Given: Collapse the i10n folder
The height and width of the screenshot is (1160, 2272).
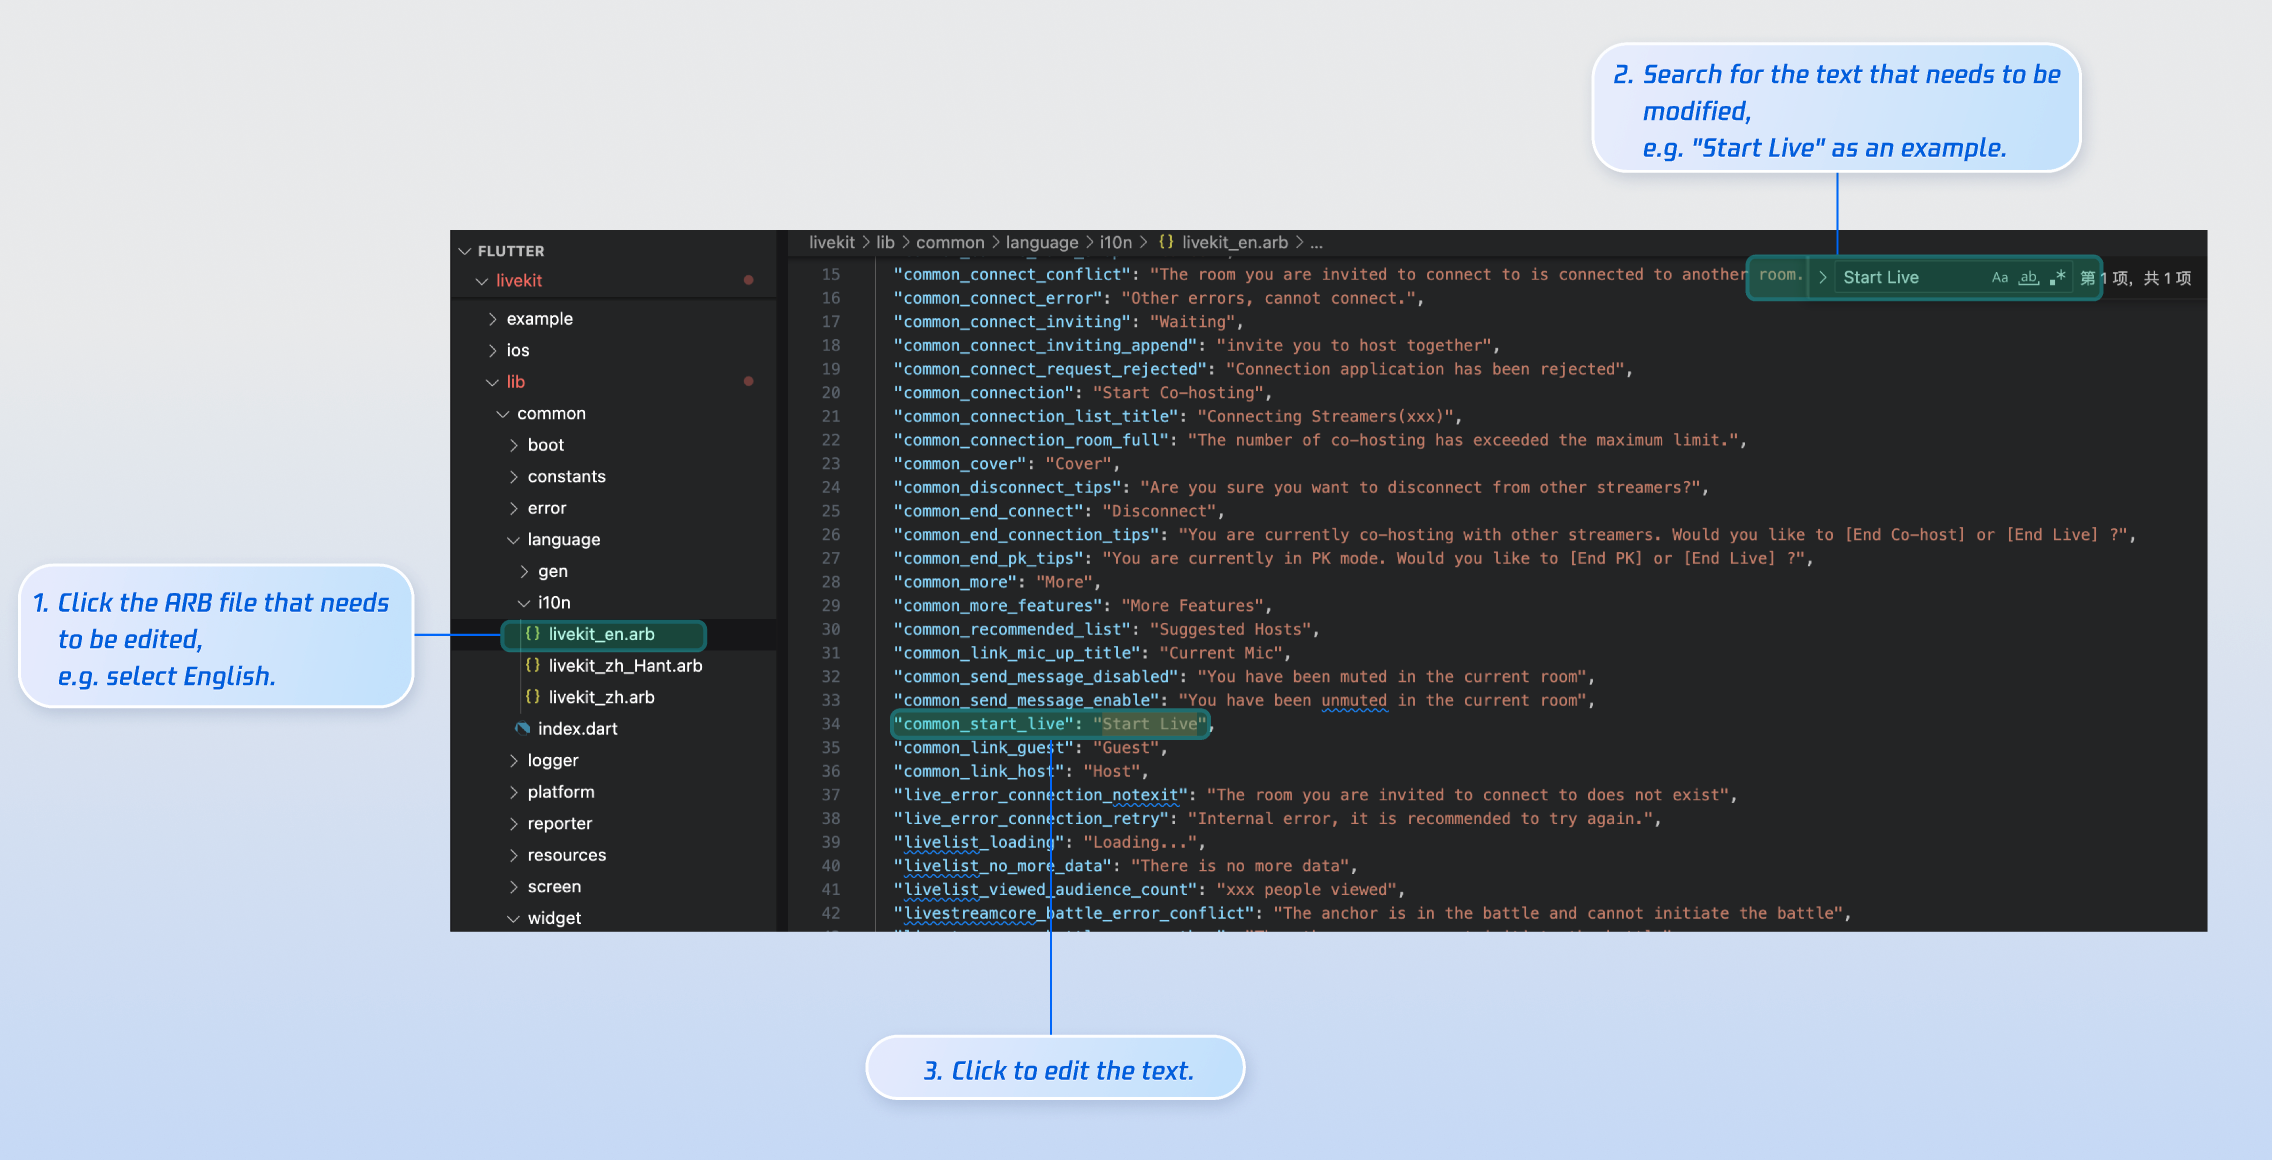Looking at the screenshot, I should click(x=553, y=603).
